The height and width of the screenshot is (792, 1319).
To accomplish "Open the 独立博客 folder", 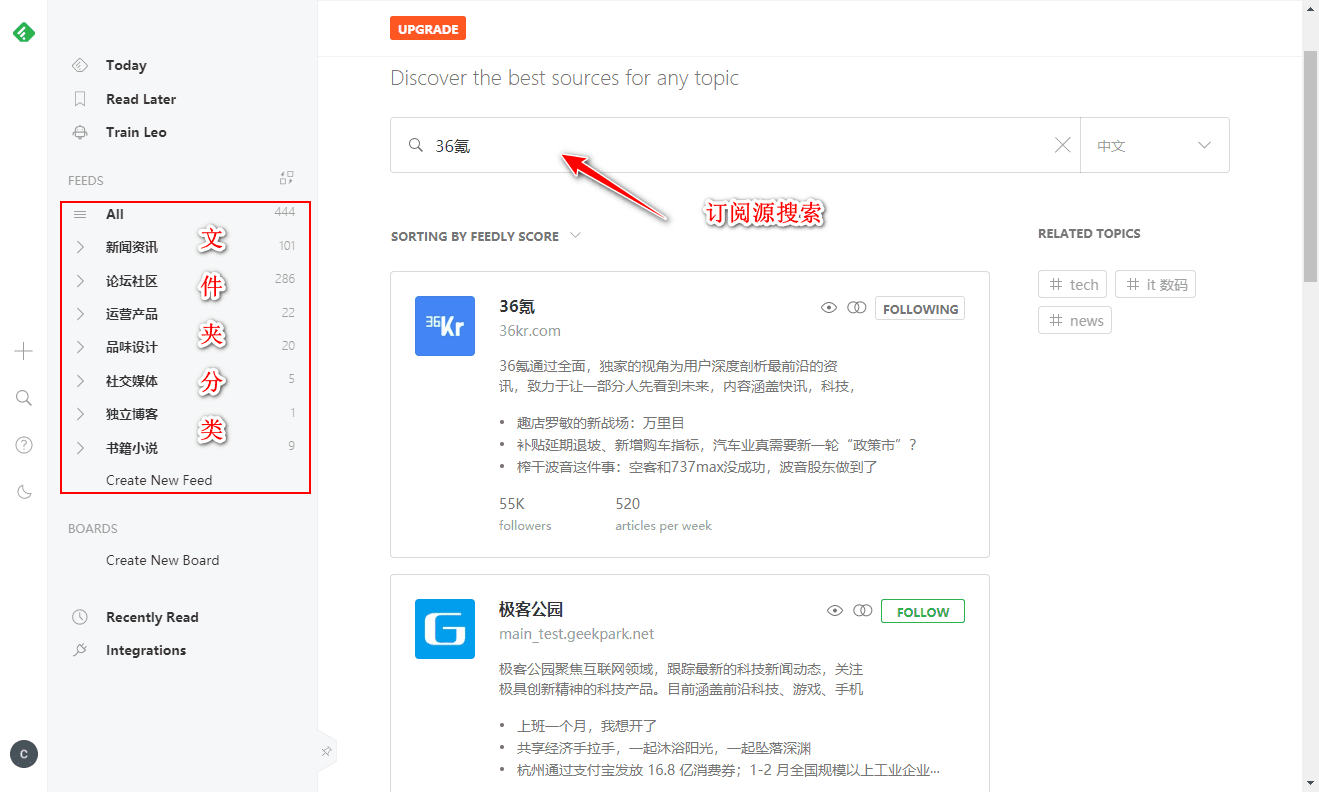I will pos(132,414).
